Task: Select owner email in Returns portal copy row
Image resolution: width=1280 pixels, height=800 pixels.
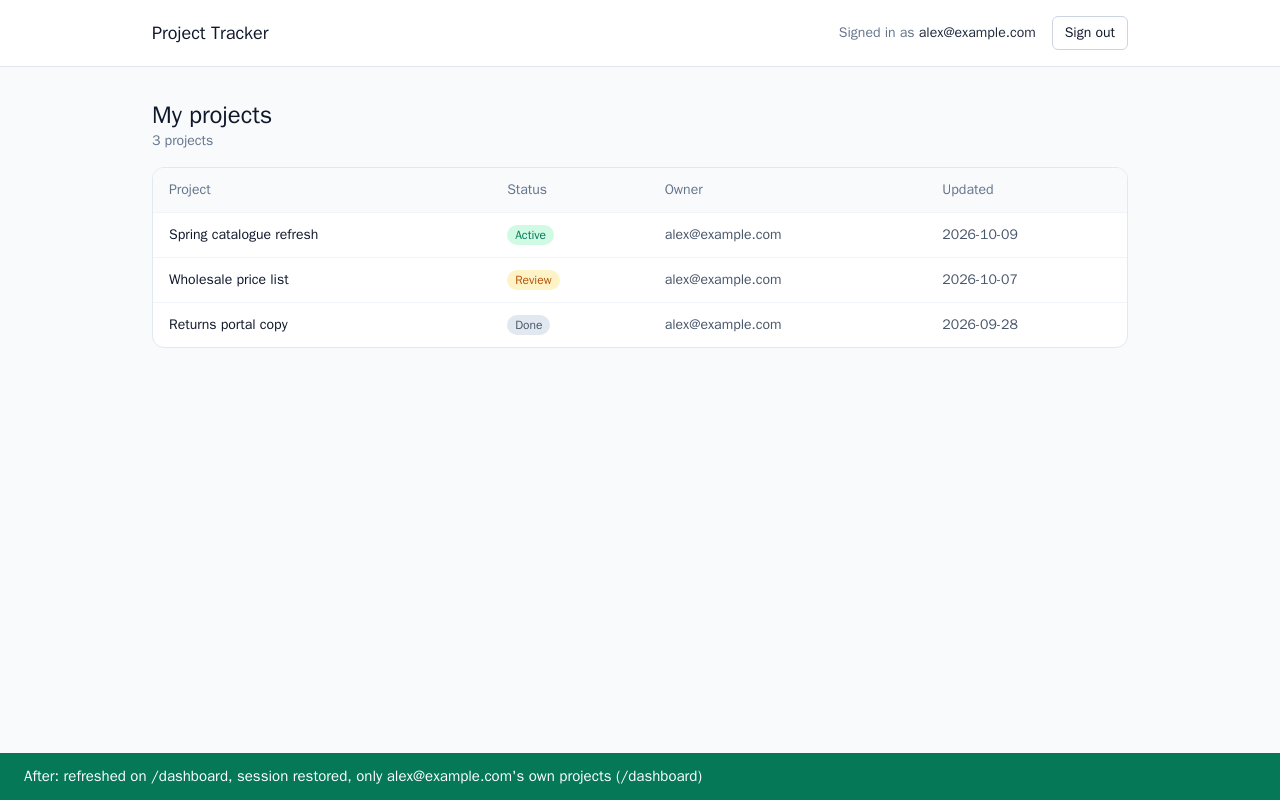Action: pyautogui.click(x=723, y=325)
